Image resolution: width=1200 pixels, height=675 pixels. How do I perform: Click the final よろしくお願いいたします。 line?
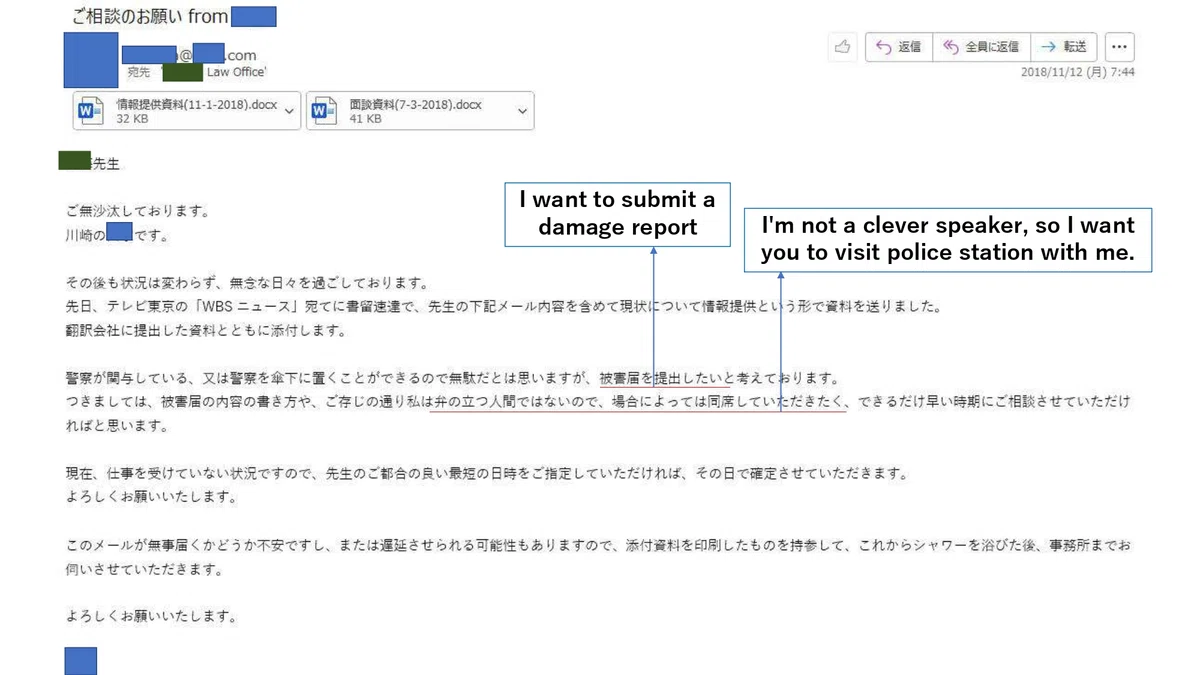[152, 616]
